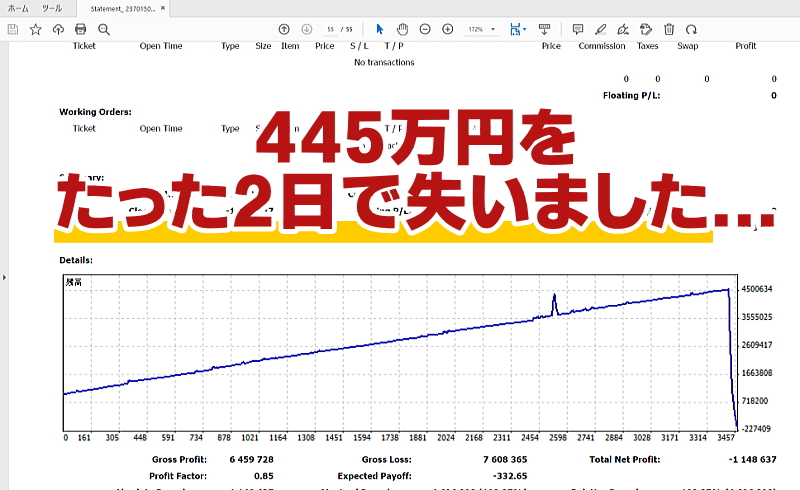800x490 pixels.
Task: Add a comment with the speech bubble icon
Action: 578,29
